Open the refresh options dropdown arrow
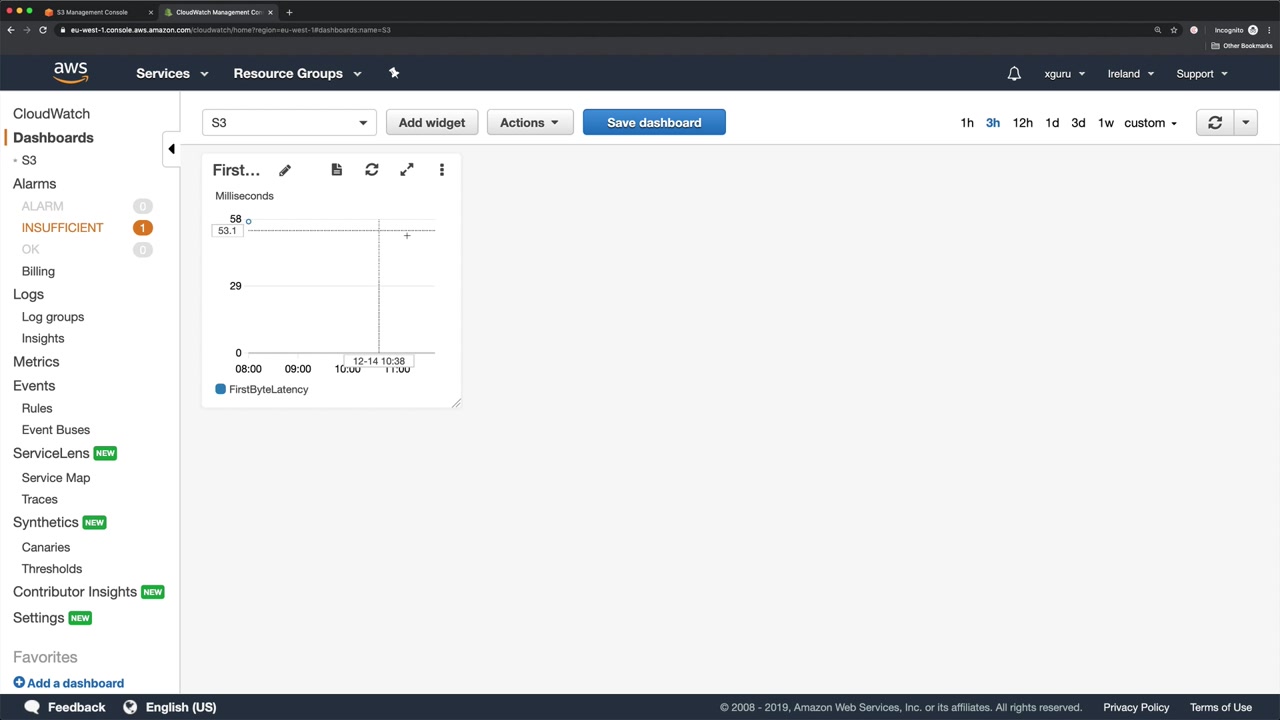1280x720 pixels. pos(1246,123)
